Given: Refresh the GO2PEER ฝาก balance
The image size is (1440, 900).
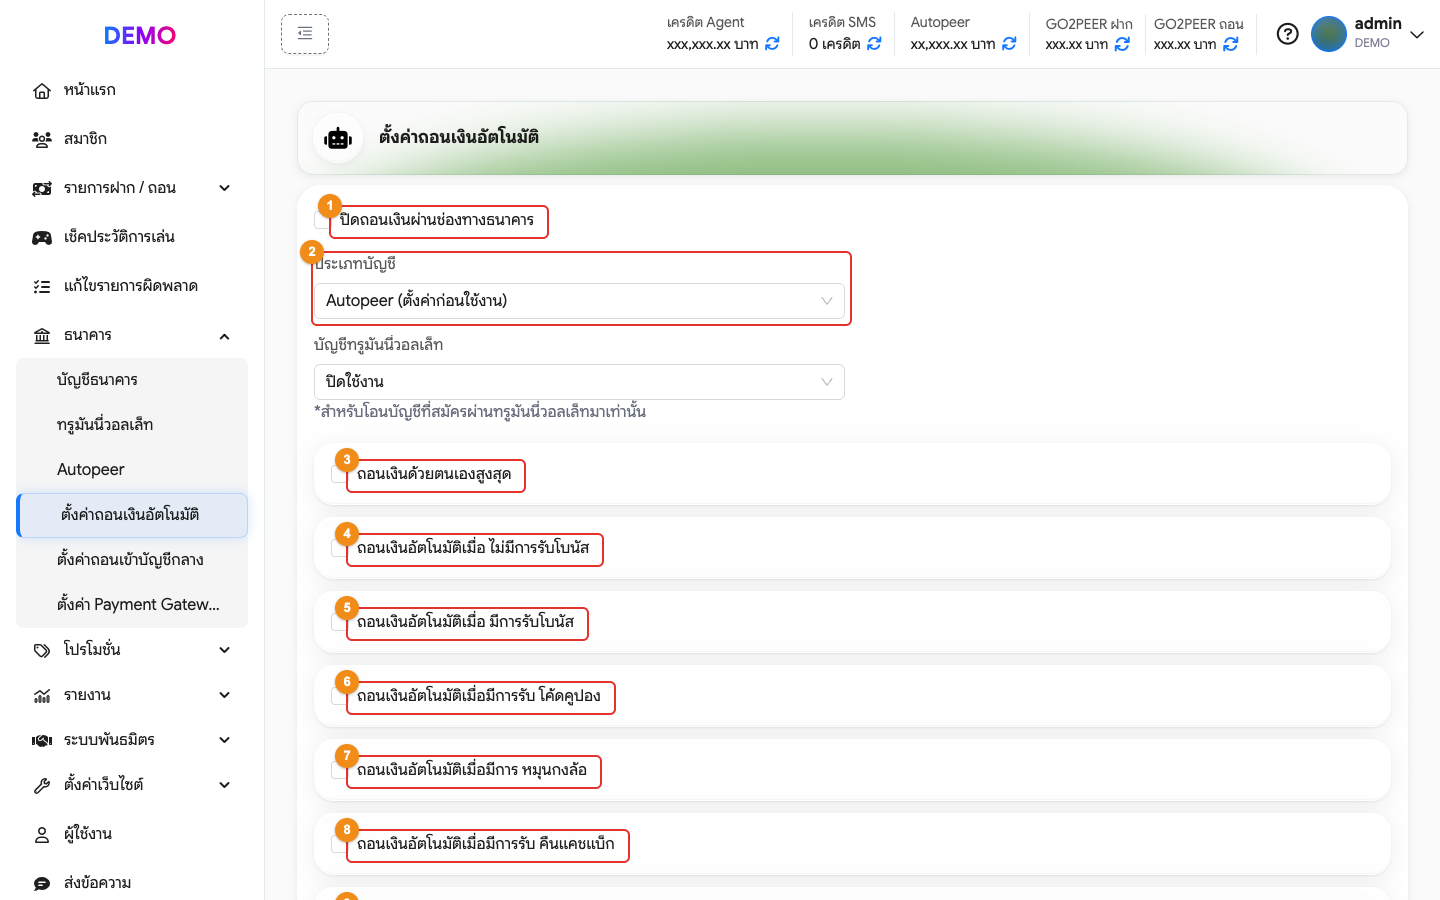Looking at the screenshot, I should tap(1122, 44).
